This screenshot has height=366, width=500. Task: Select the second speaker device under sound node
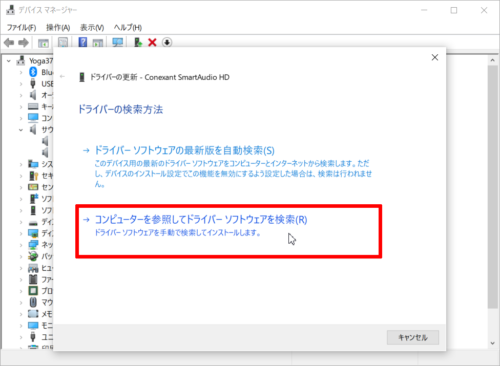45,153
